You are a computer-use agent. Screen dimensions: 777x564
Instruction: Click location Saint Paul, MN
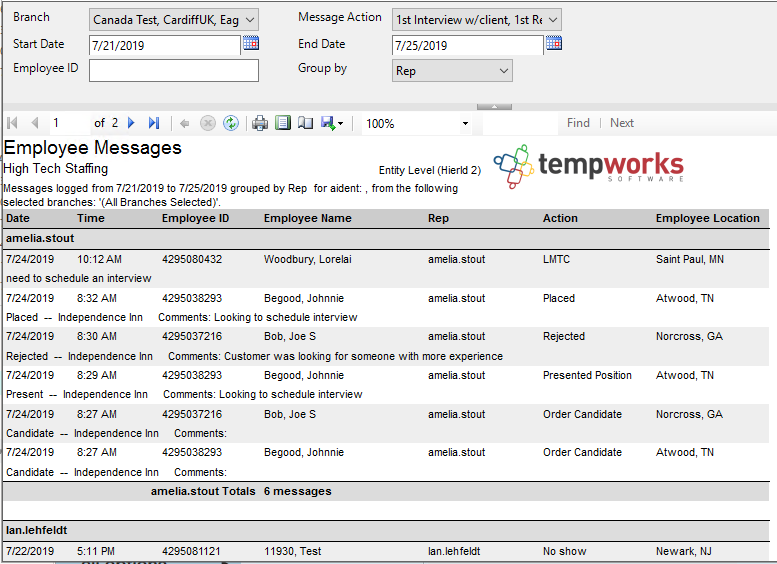(690, 259)
